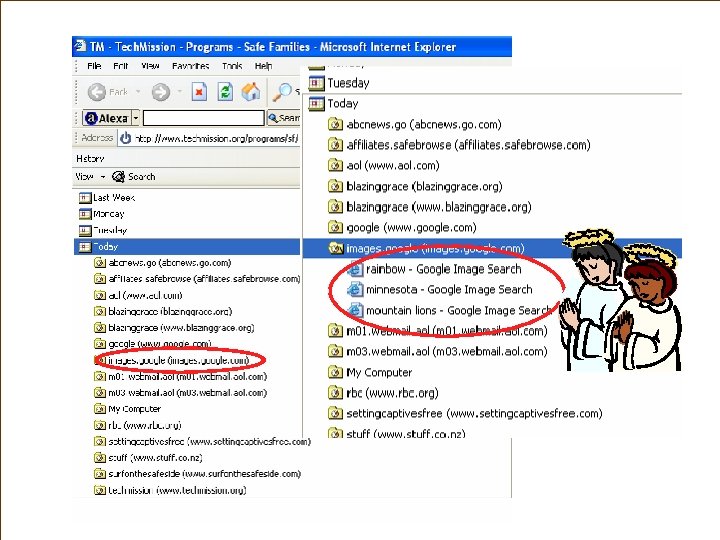Open stuff (www.stuff.co.nz) in left history
This screenshot has height=540, width=720.
[x=148, y=458]
